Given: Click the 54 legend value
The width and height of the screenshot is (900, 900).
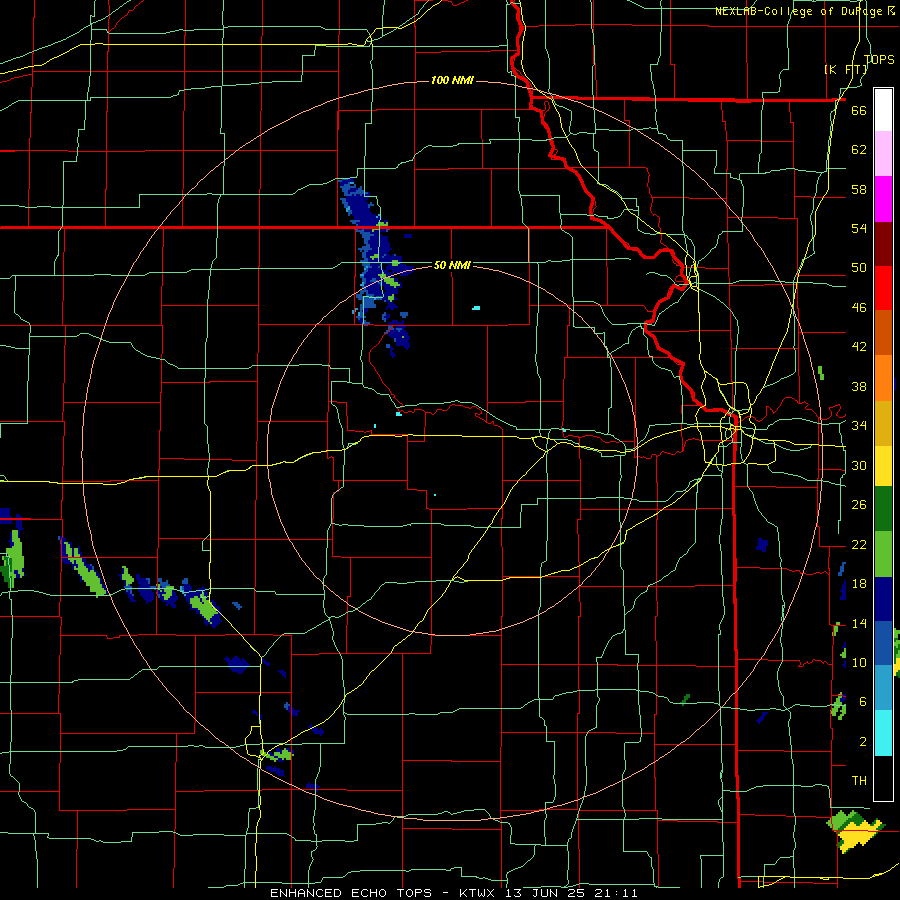Looking at the screenshot, I should pyautogui.click(x=859, y=228).
